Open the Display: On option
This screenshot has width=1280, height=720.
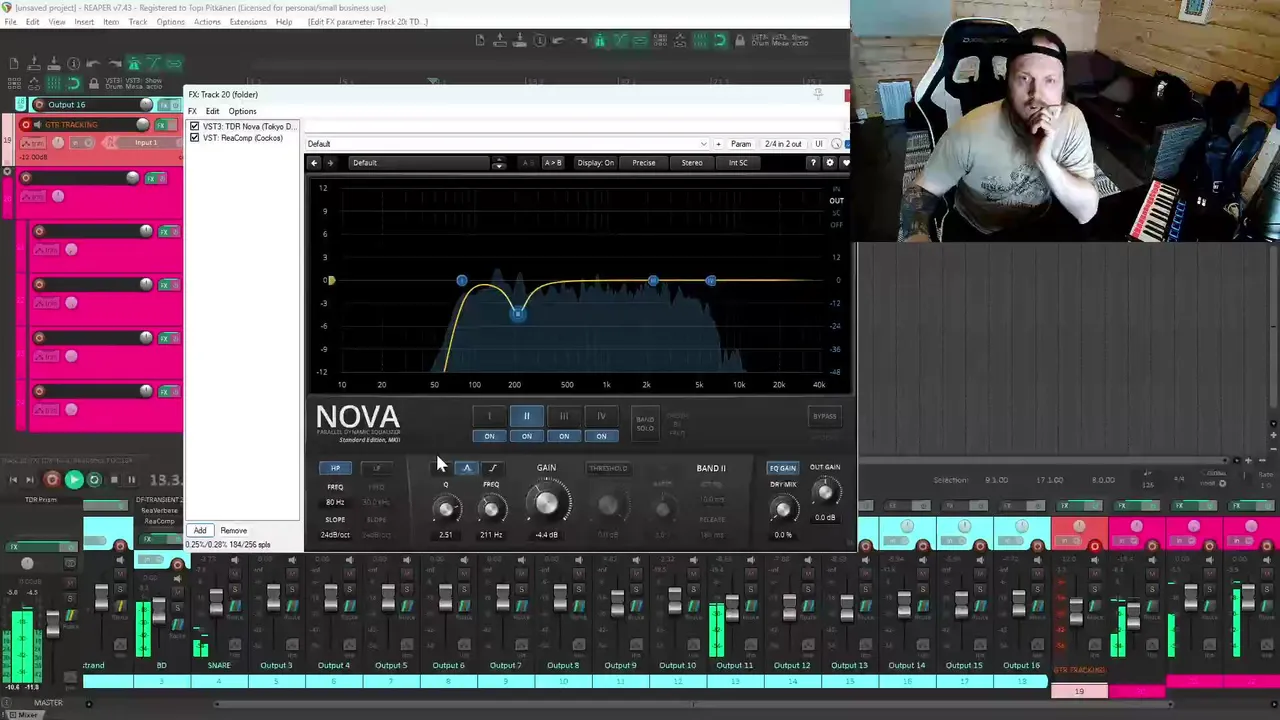pyautogui.click(x=596, y=163)
